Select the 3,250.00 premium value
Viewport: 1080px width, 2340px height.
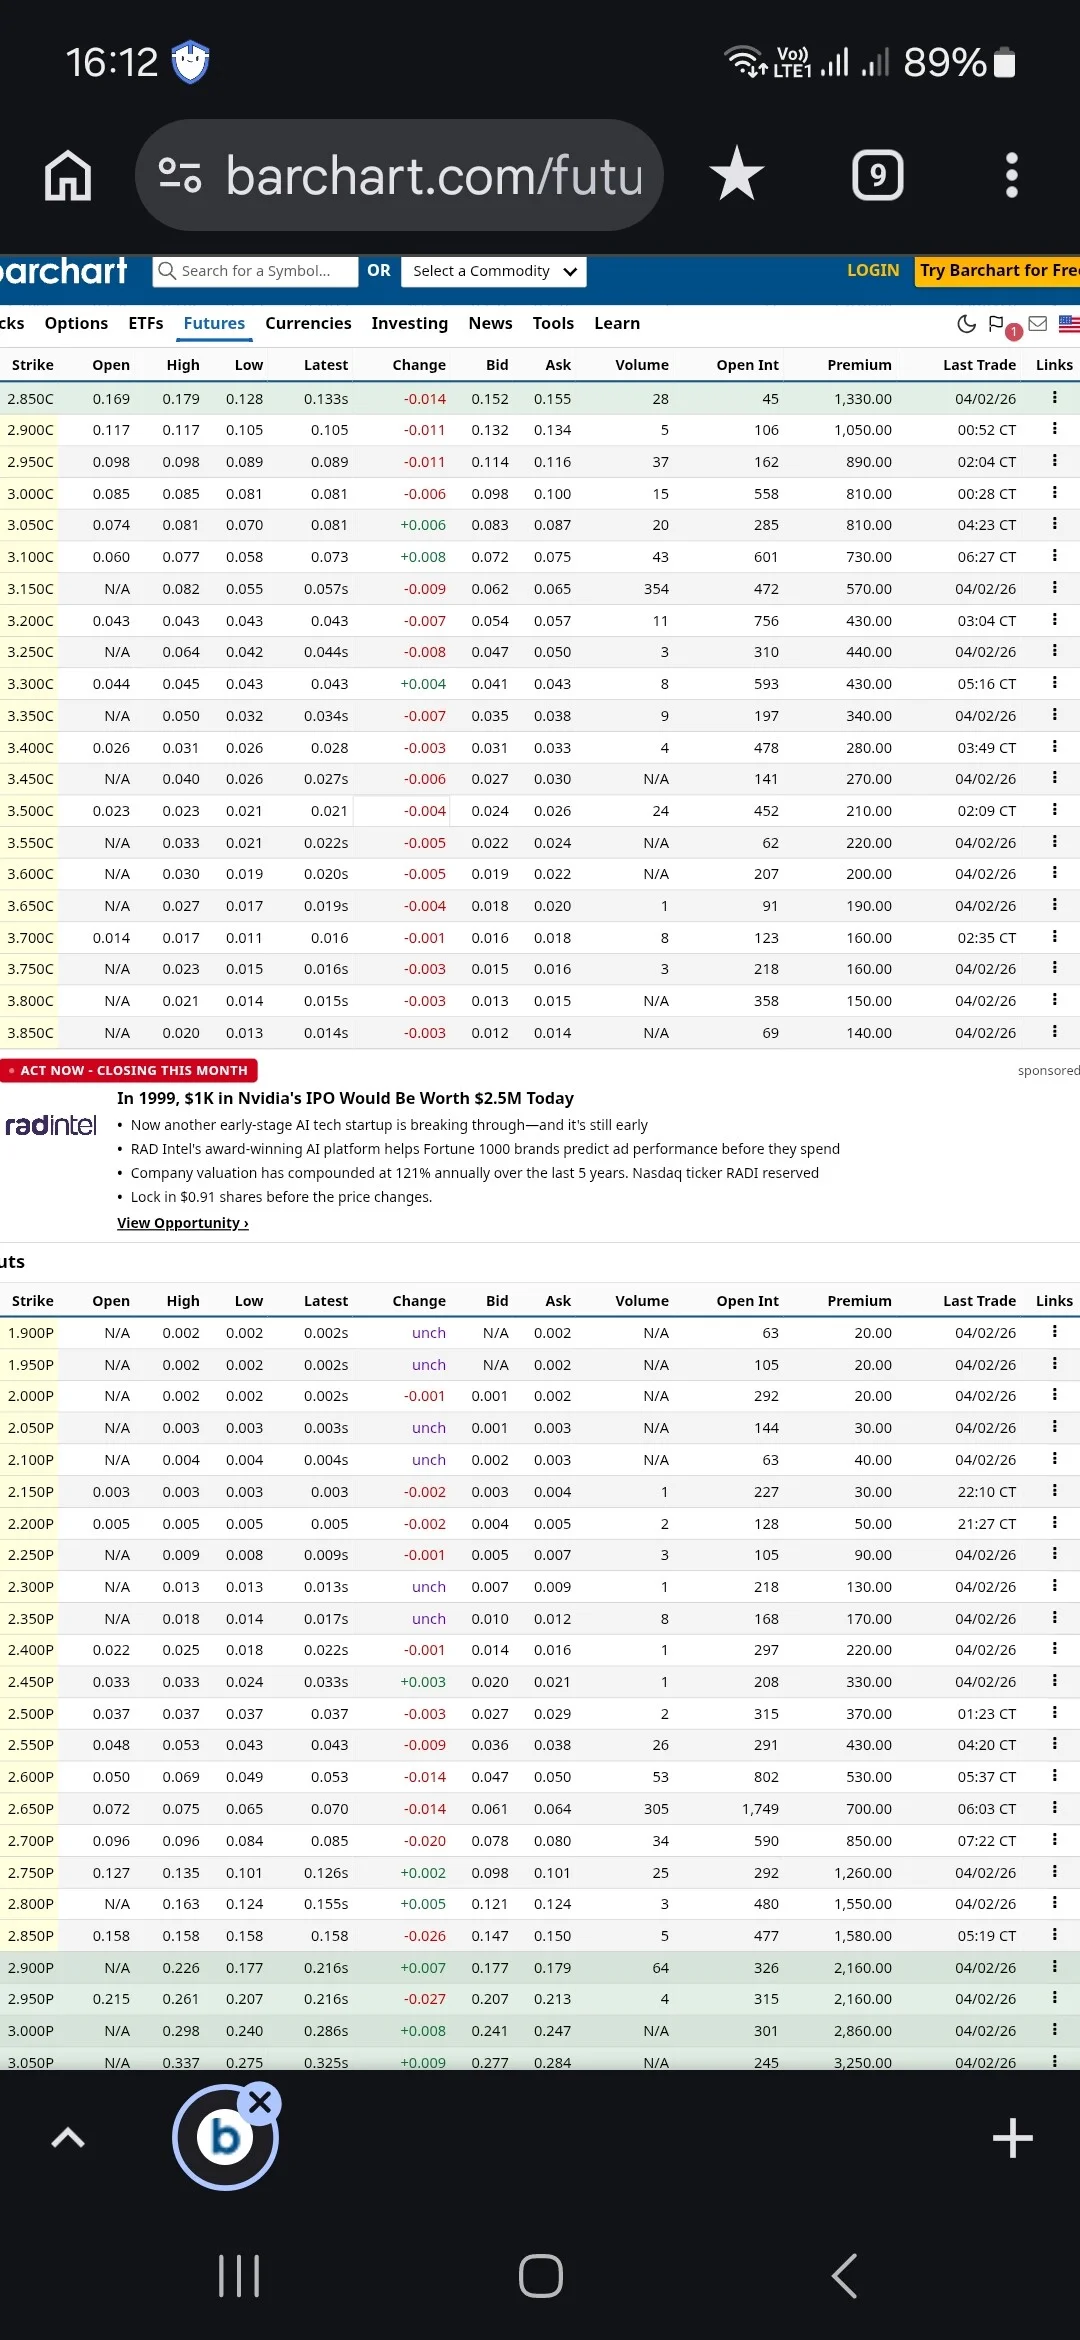pos(863,2061)
